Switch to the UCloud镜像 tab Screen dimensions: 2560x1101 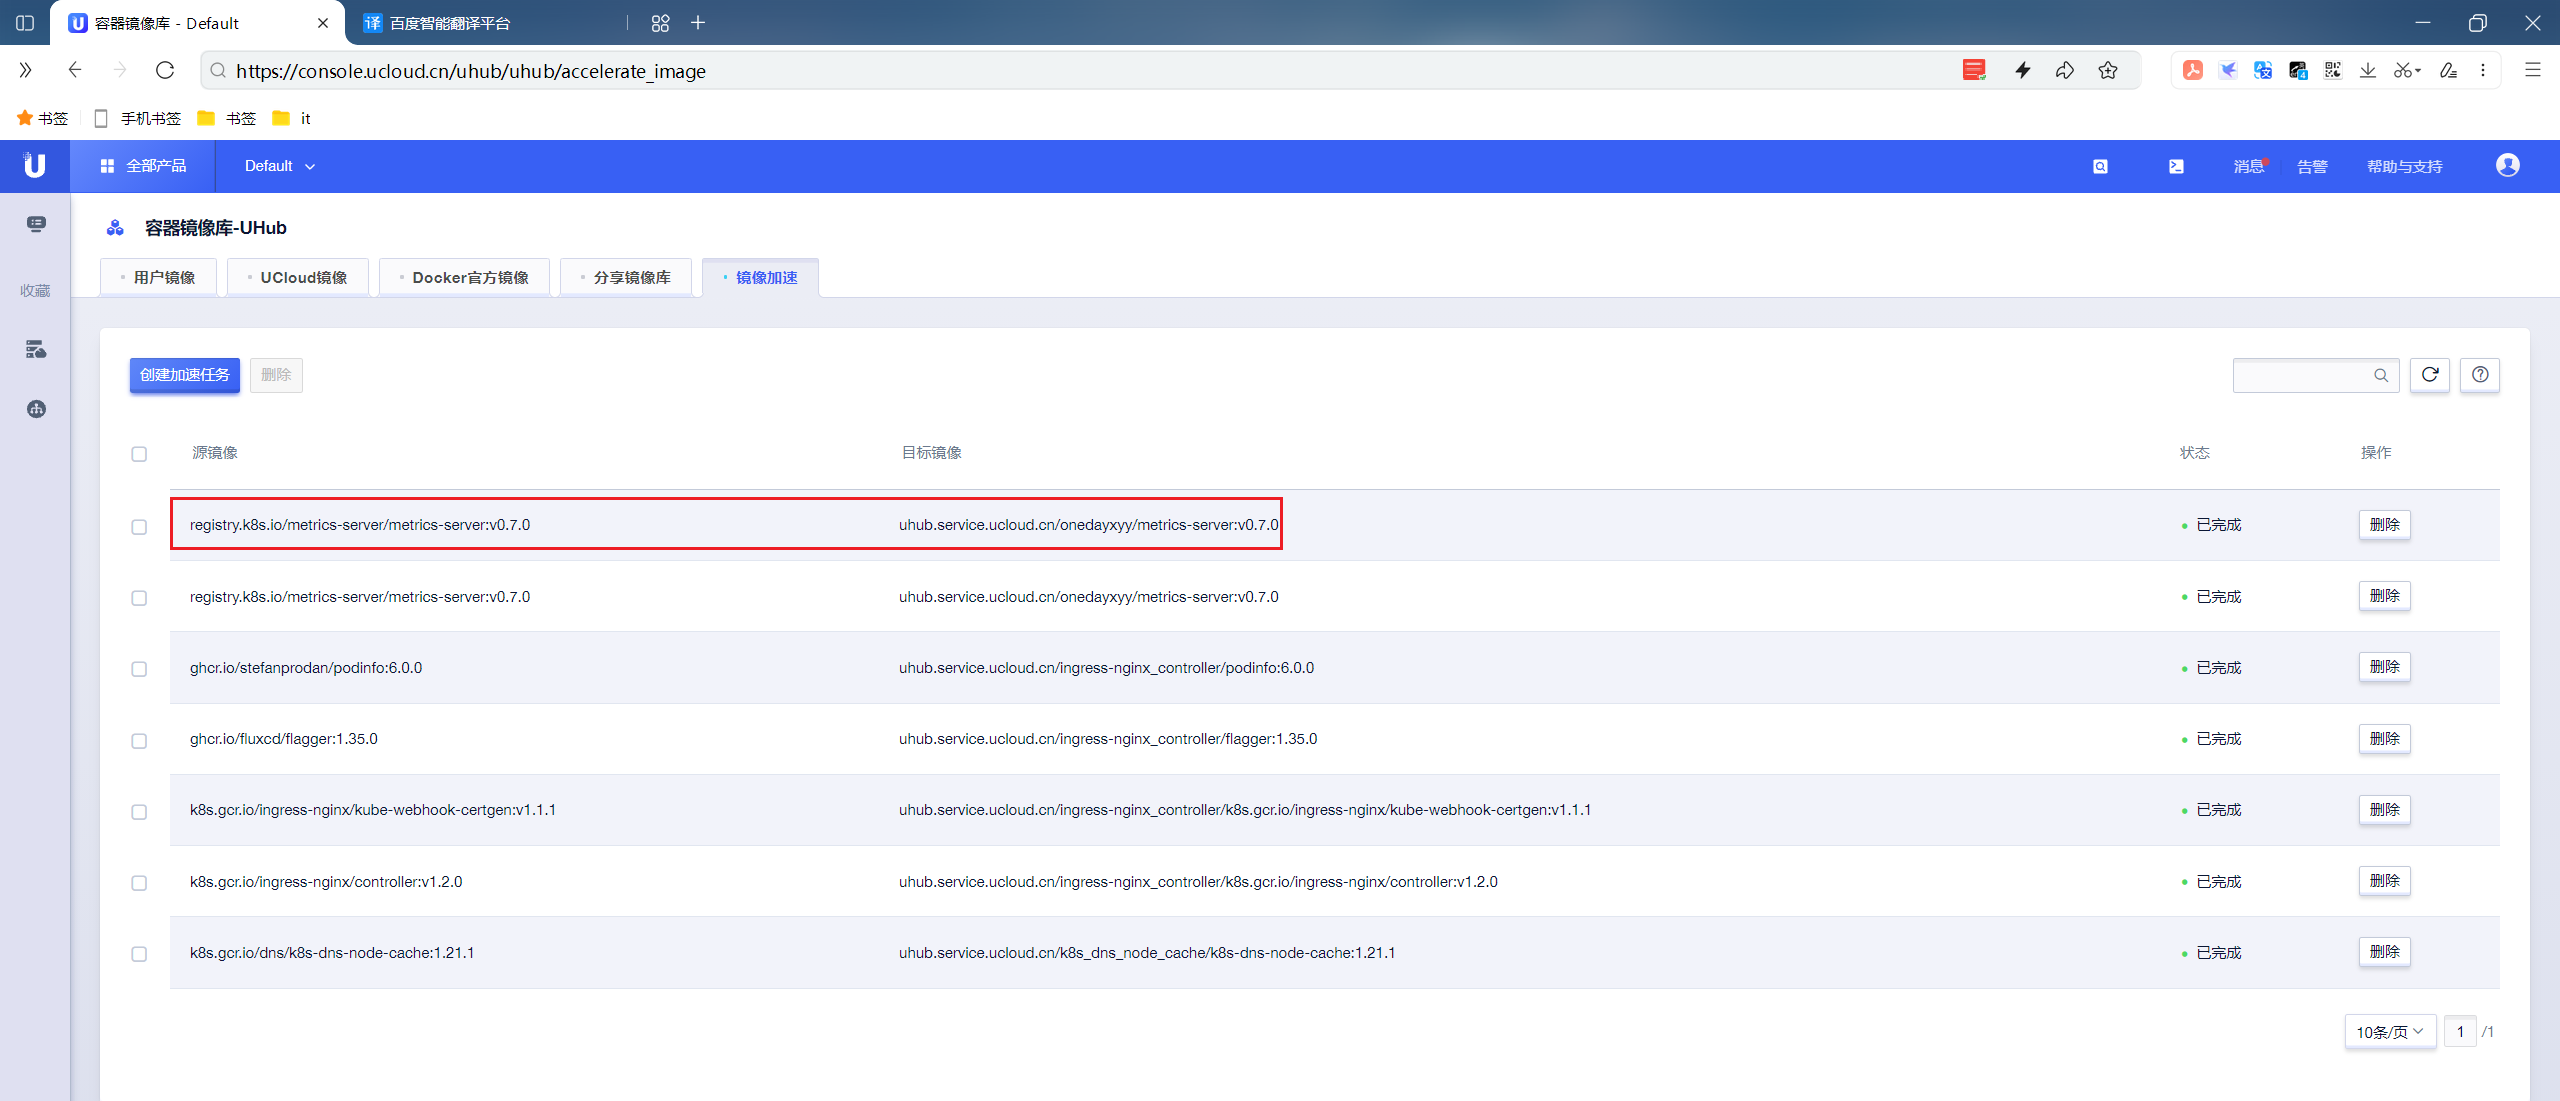(298, 277)
